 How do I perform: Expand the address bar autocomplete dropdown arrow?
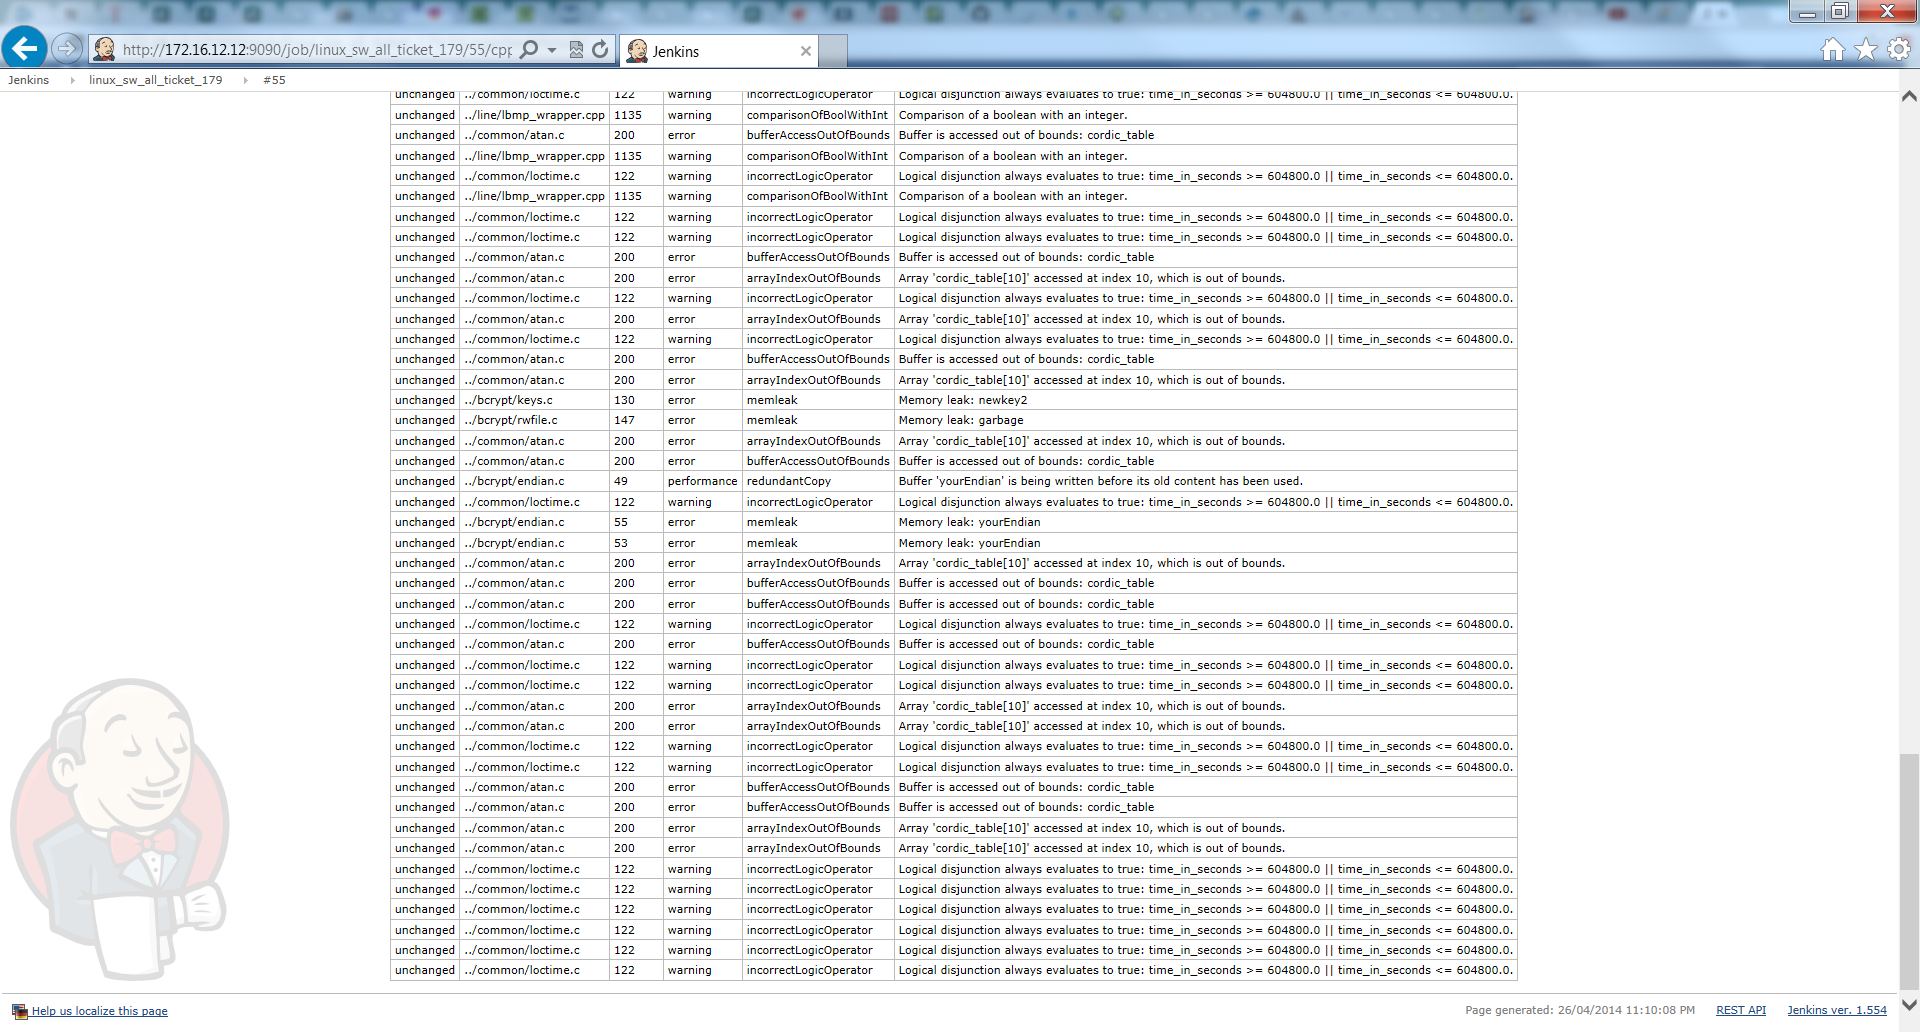(x=552, y=50)
